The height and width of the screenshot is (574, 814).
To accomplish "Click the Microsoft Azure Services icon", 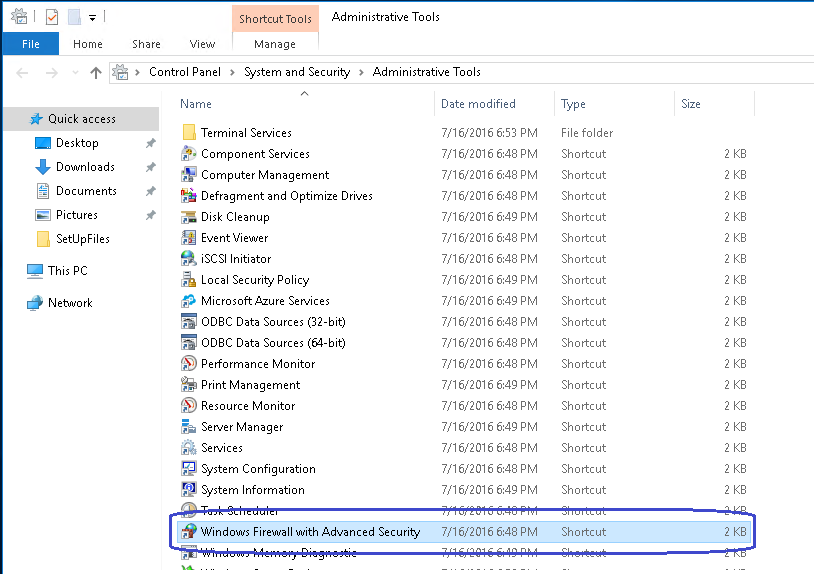I will (x=188, y=300).
